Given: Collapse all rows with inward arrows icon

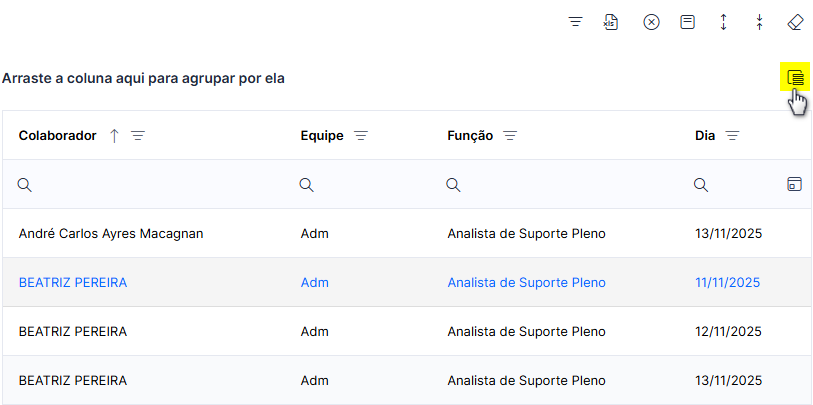Looking at the screenshot, I should (759, 22).
